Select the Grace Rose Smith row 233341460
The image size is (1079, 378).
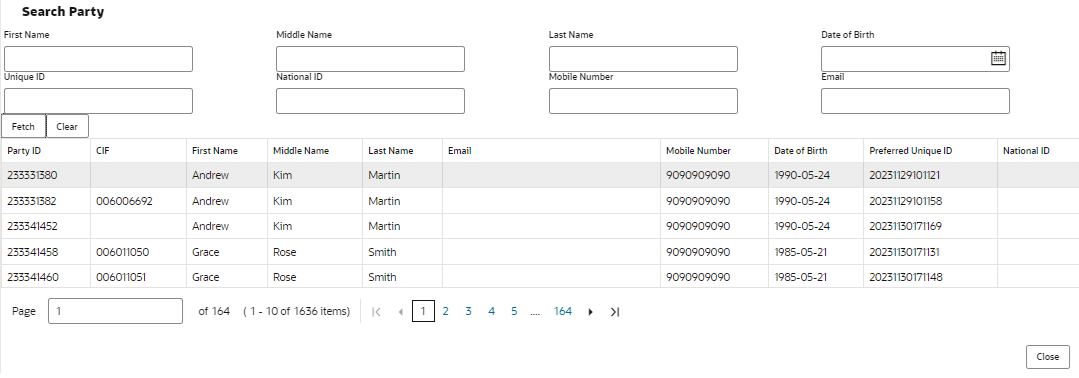540,277
